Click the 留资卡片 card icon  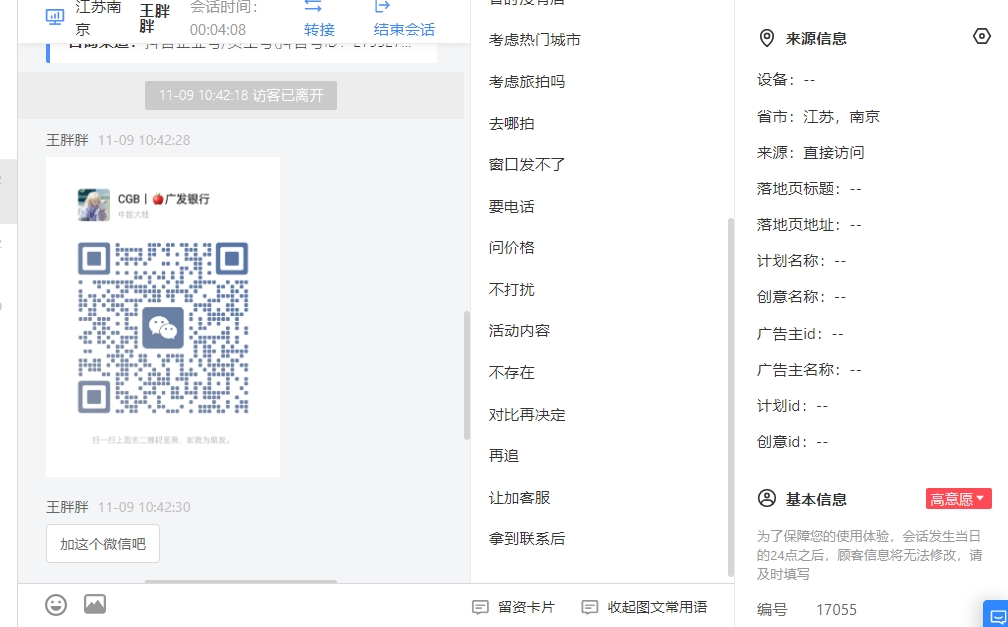[480, 607]
